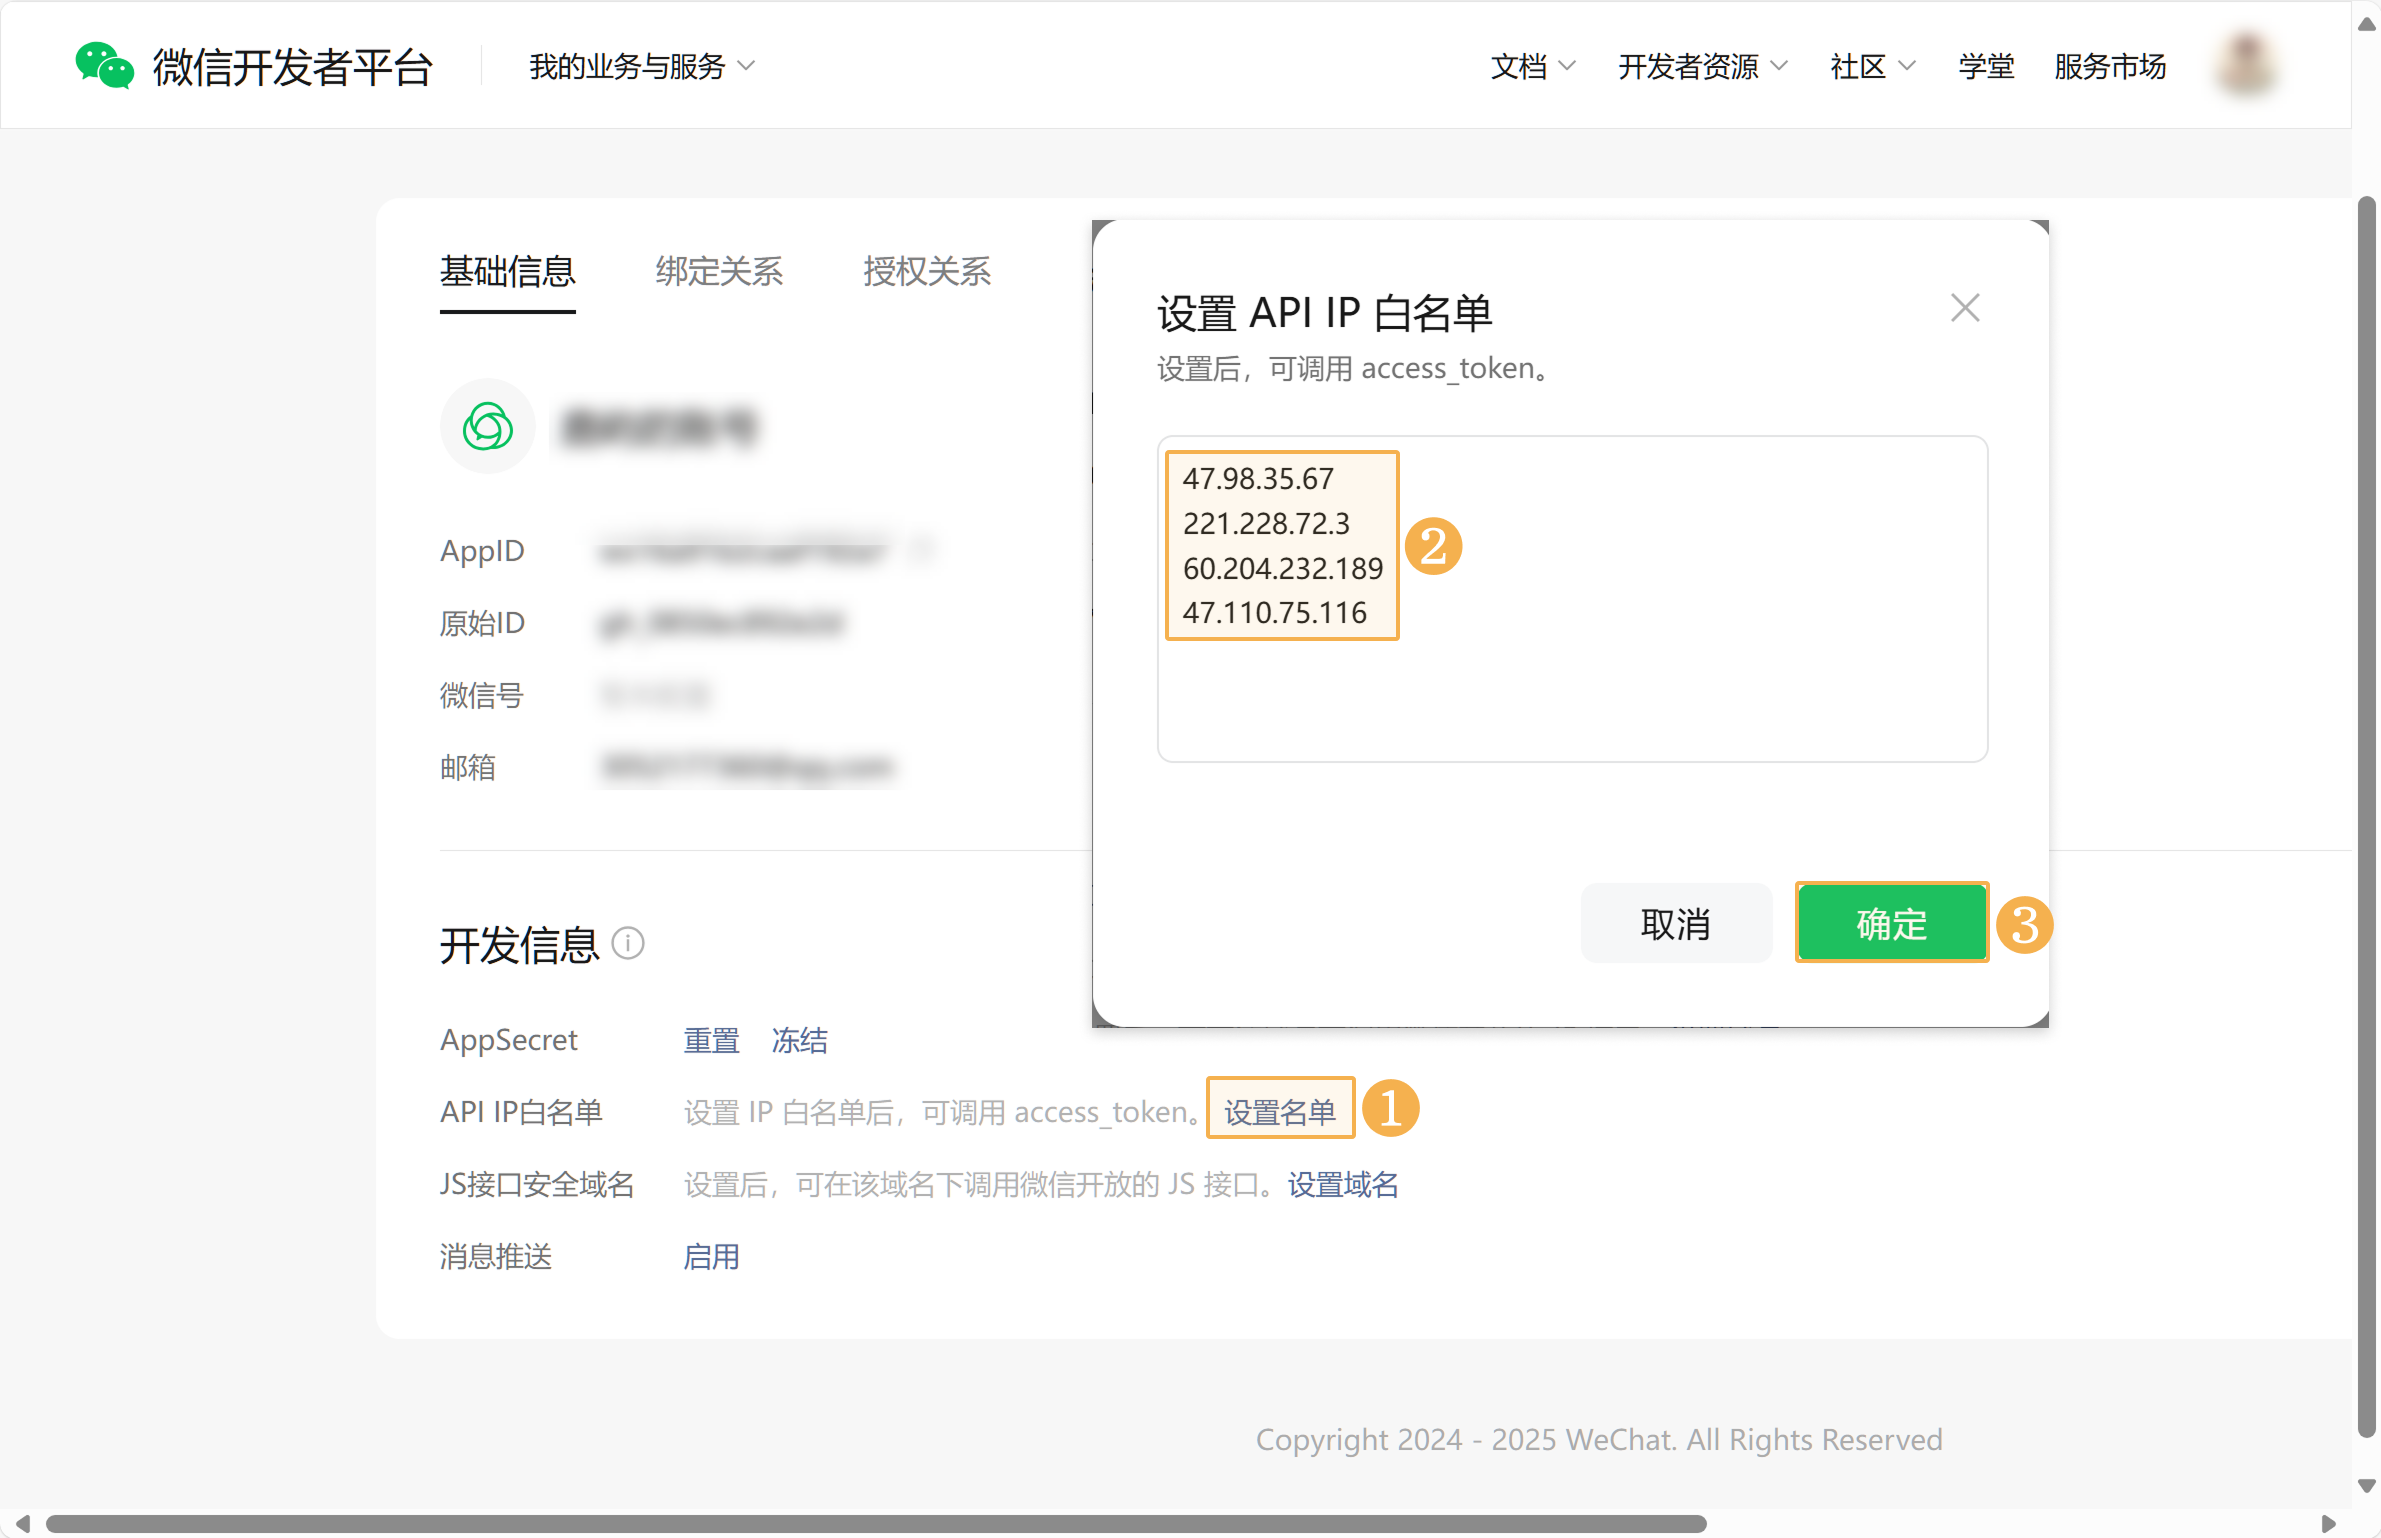The height and width of the screenshot is (1538, 2381).
Task: Click the user avatar in header
Action: click(2246, 64)
